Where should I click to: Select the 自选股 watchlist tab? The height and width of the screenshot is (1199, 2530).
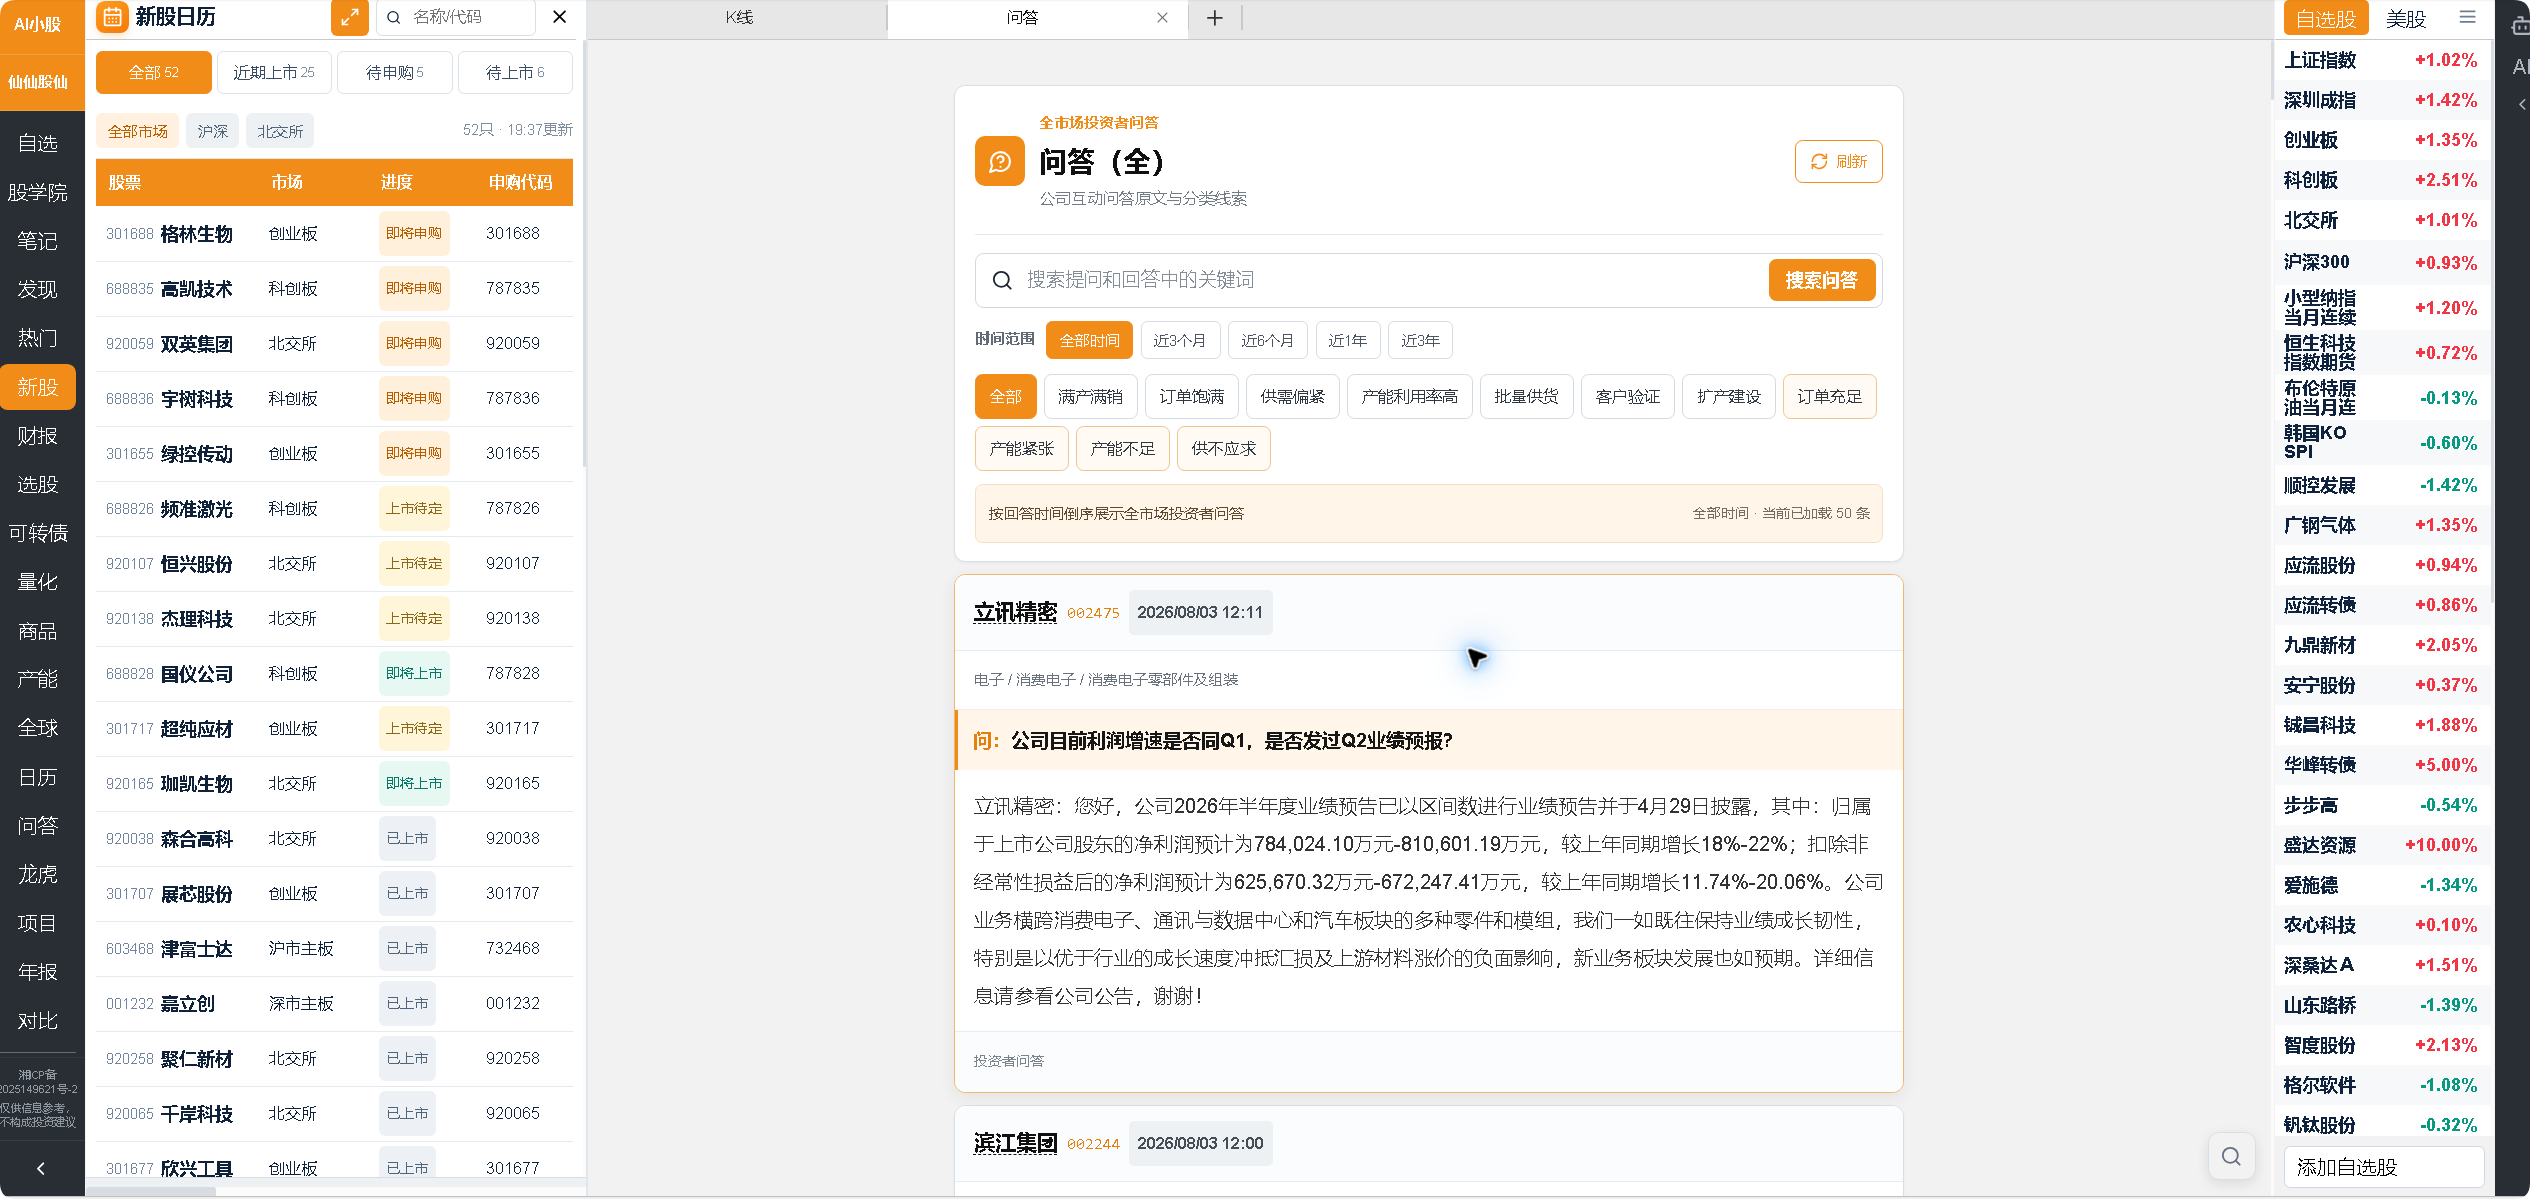(2325, 18)
